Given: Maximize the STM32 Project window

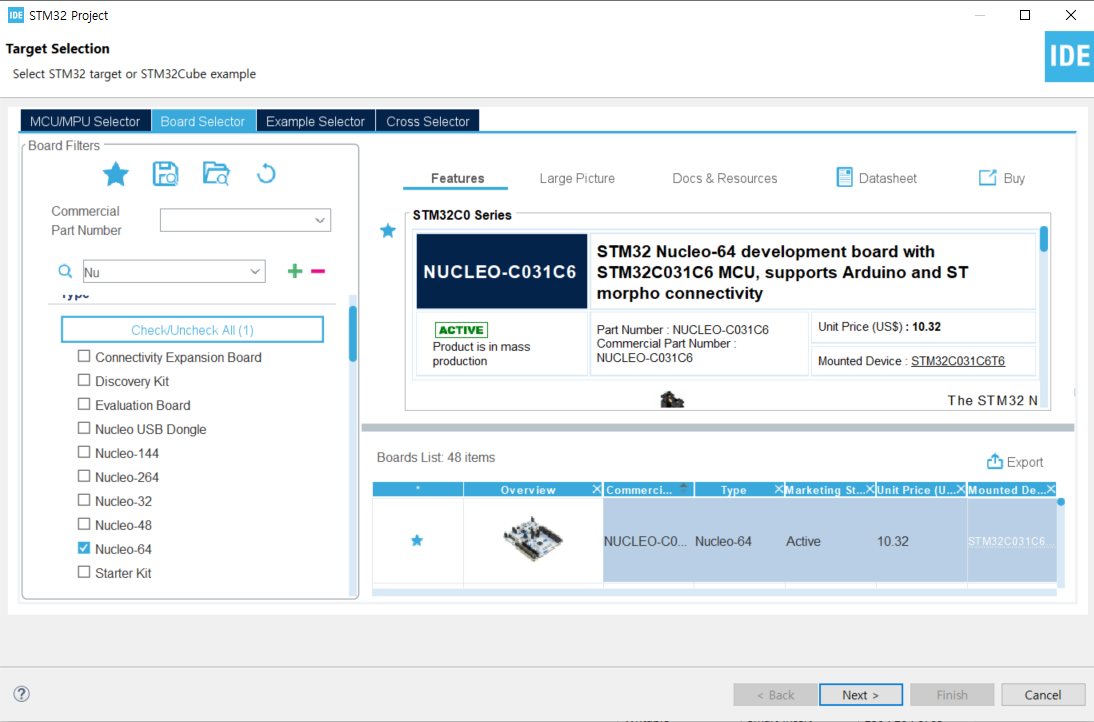Looking at the screenshot, I should [1025, 15].
